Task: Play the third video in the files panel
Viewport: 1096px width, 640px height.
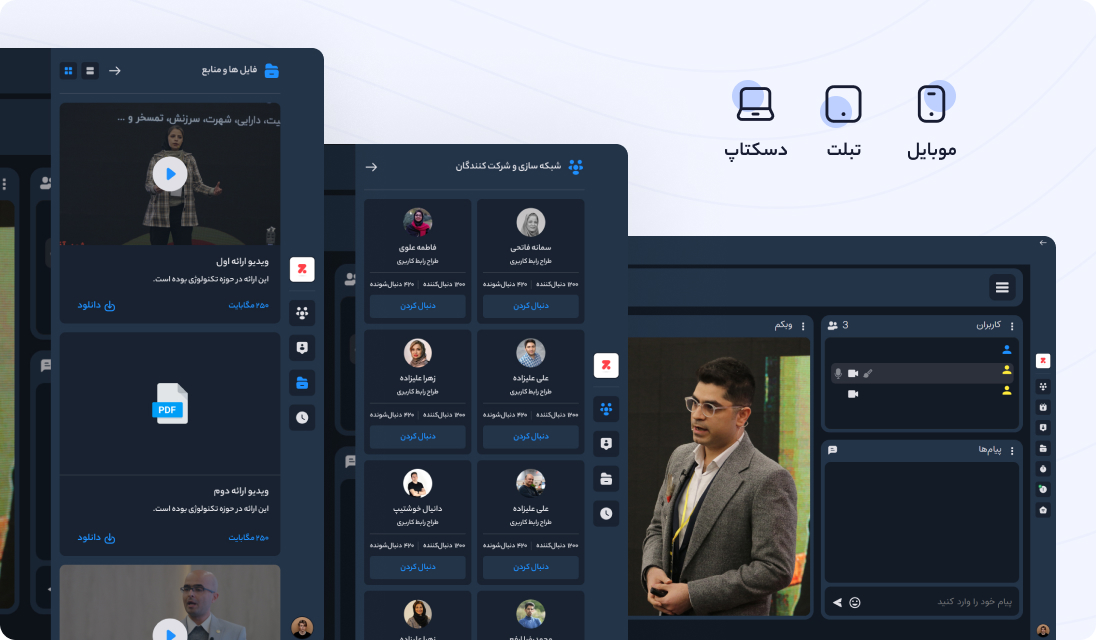Action: 170,631
